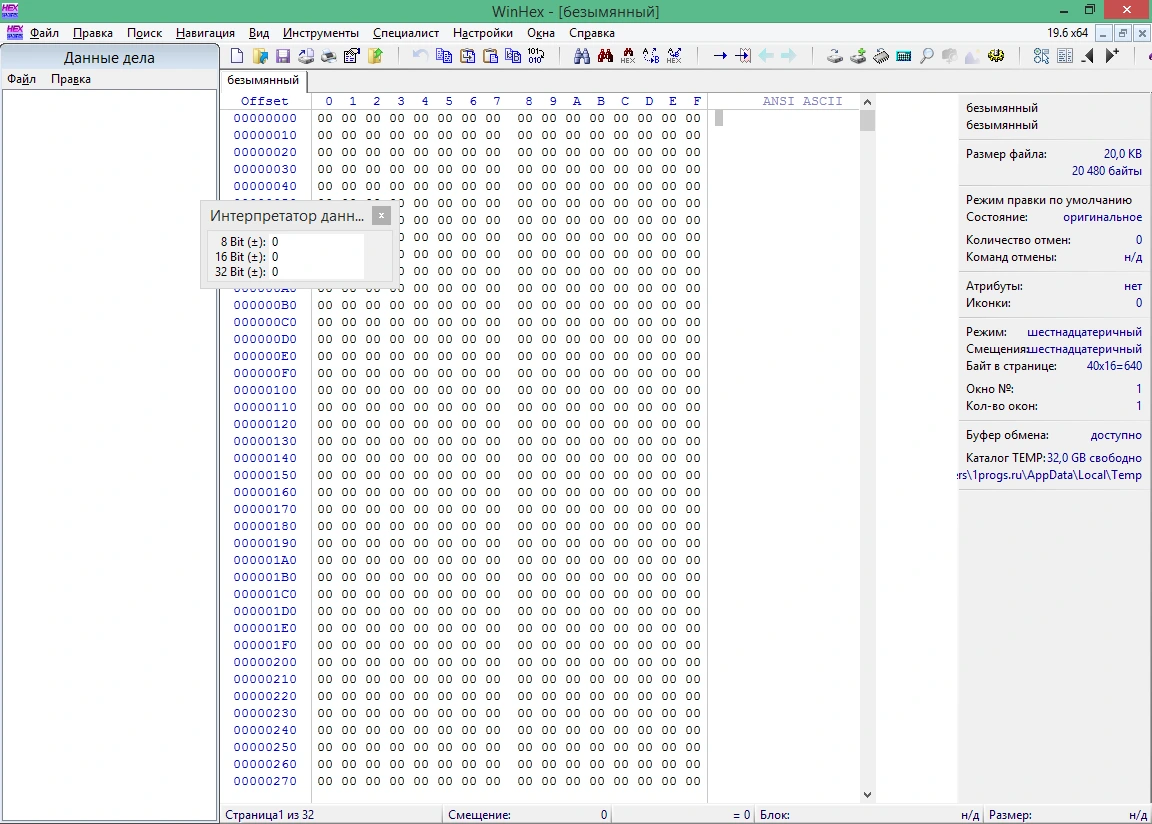This screenshot has height=824, width=1152.
Task: Open the Поиск menu
Action: click(144, 33)
